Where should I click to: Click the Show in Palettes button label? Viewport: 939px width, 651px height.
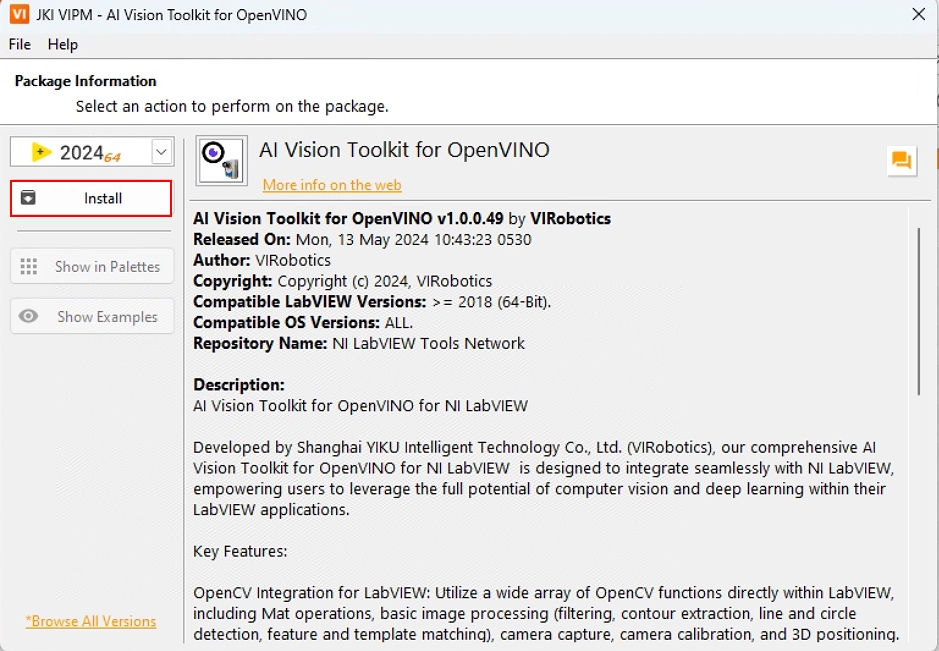pos(107,267)
